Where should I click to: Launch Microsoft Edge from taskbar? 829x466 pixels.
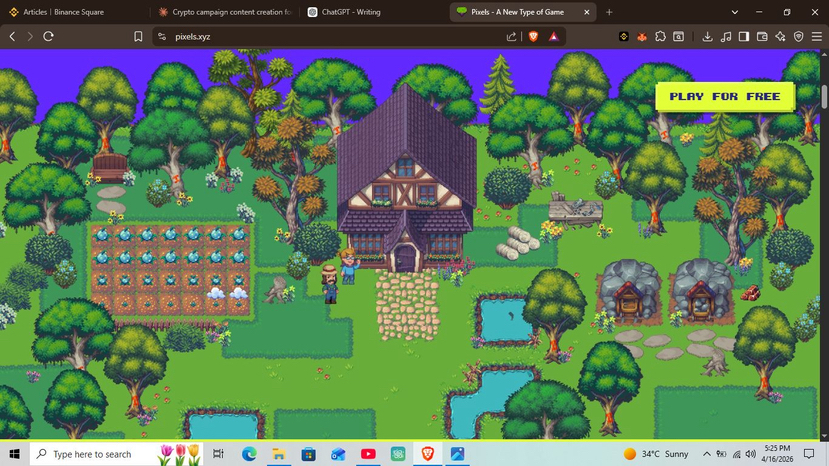tap(249, 454)
